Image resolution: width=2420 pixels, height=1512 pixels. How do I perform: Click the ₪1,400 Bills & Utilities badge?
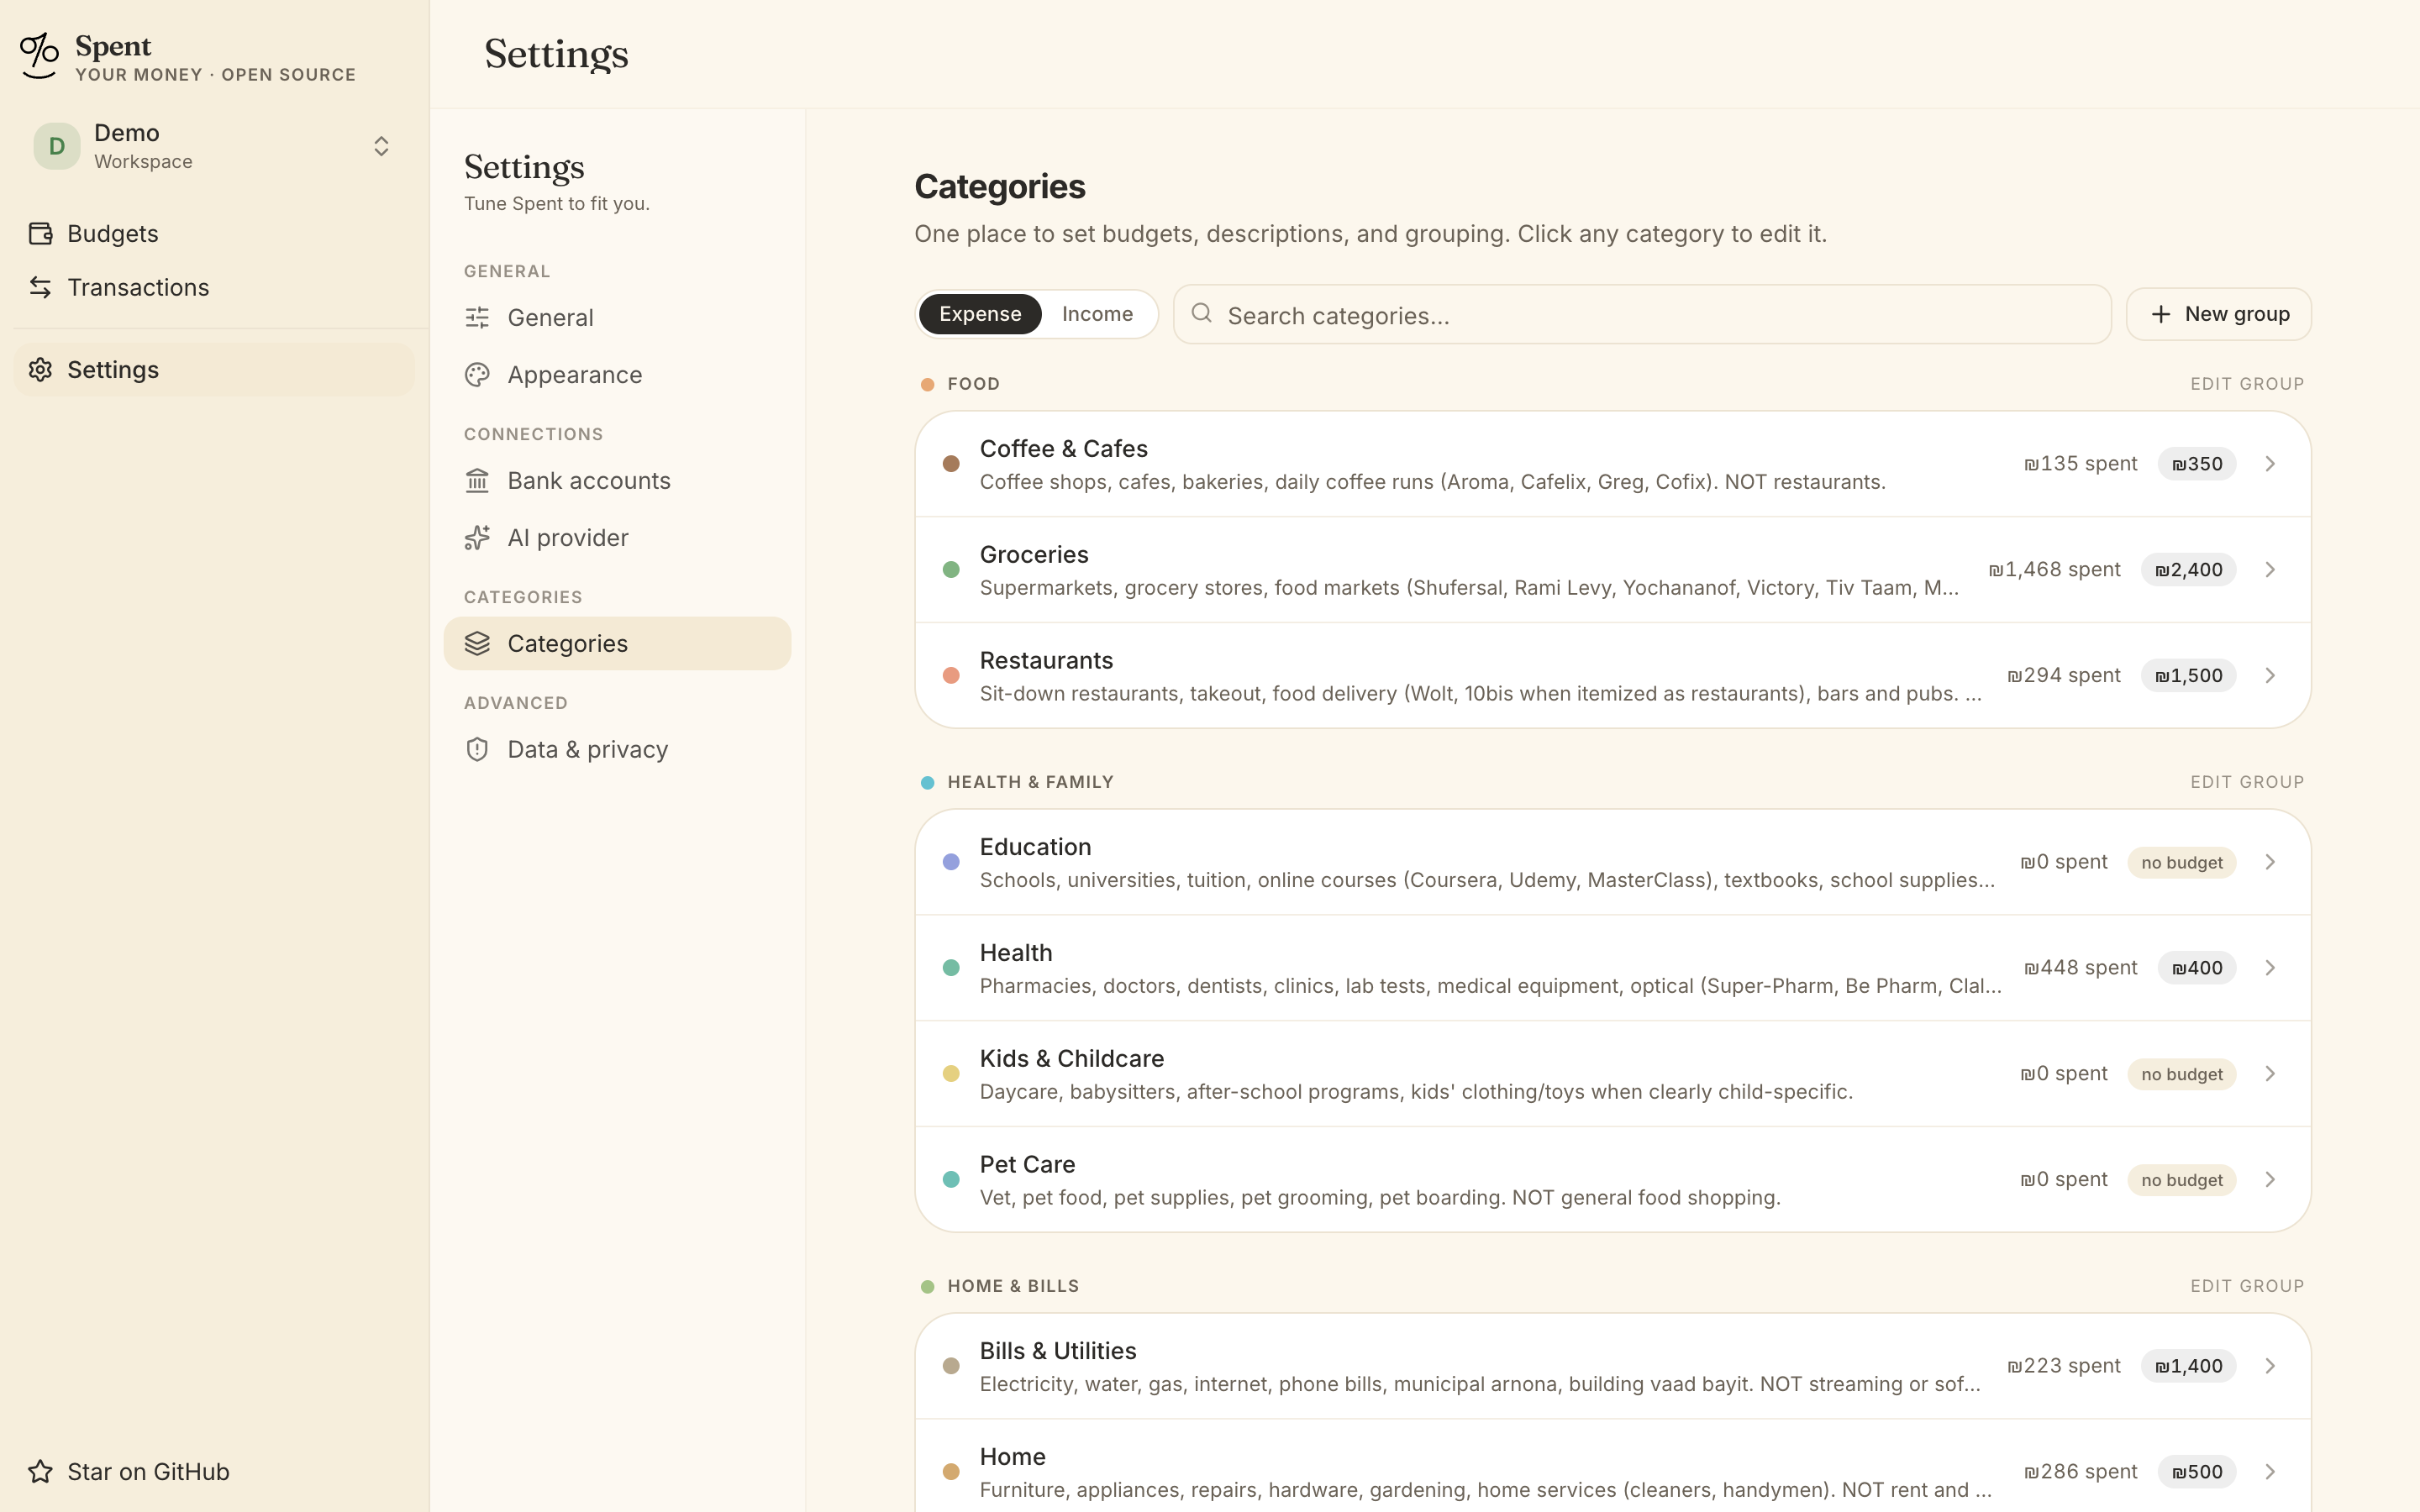tap(2188, 1366)
